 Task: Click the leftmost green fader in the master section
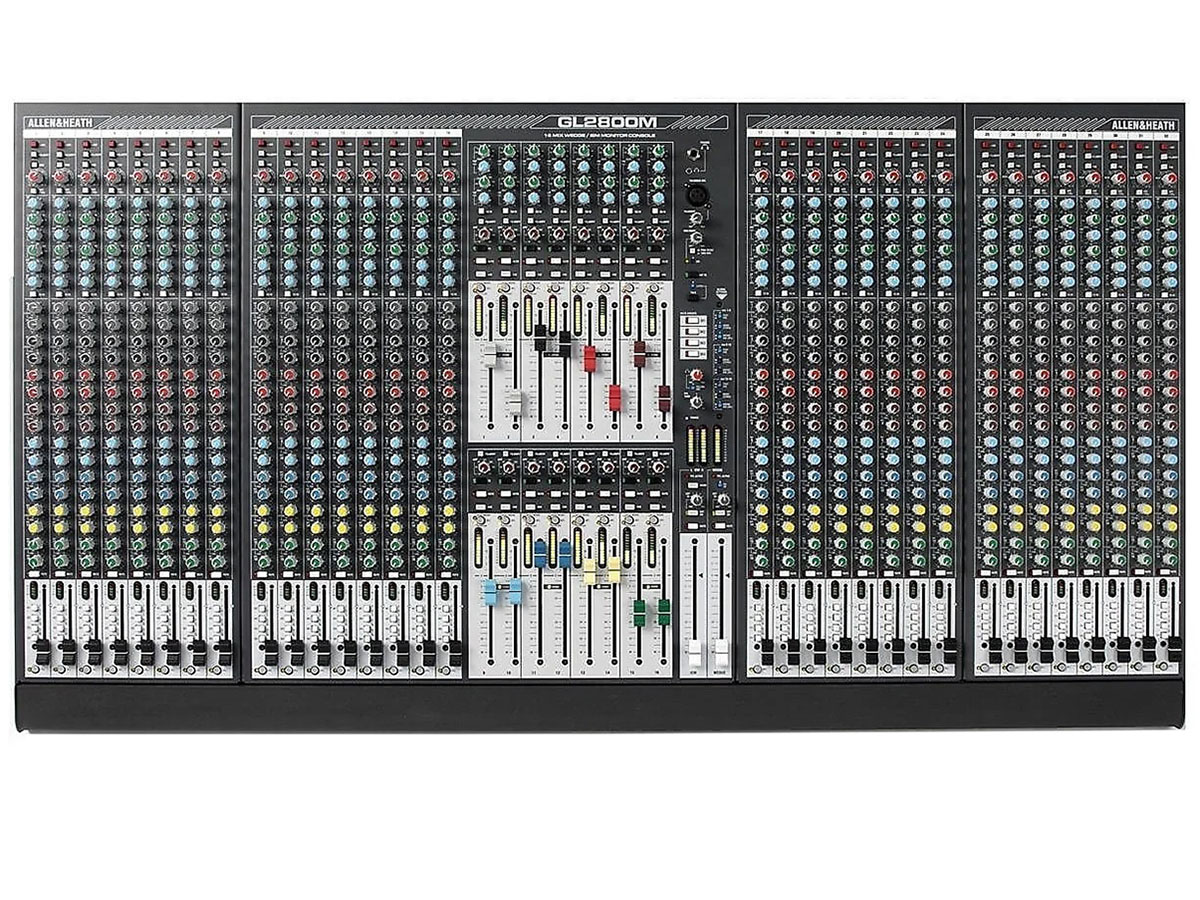click(638, 611)
